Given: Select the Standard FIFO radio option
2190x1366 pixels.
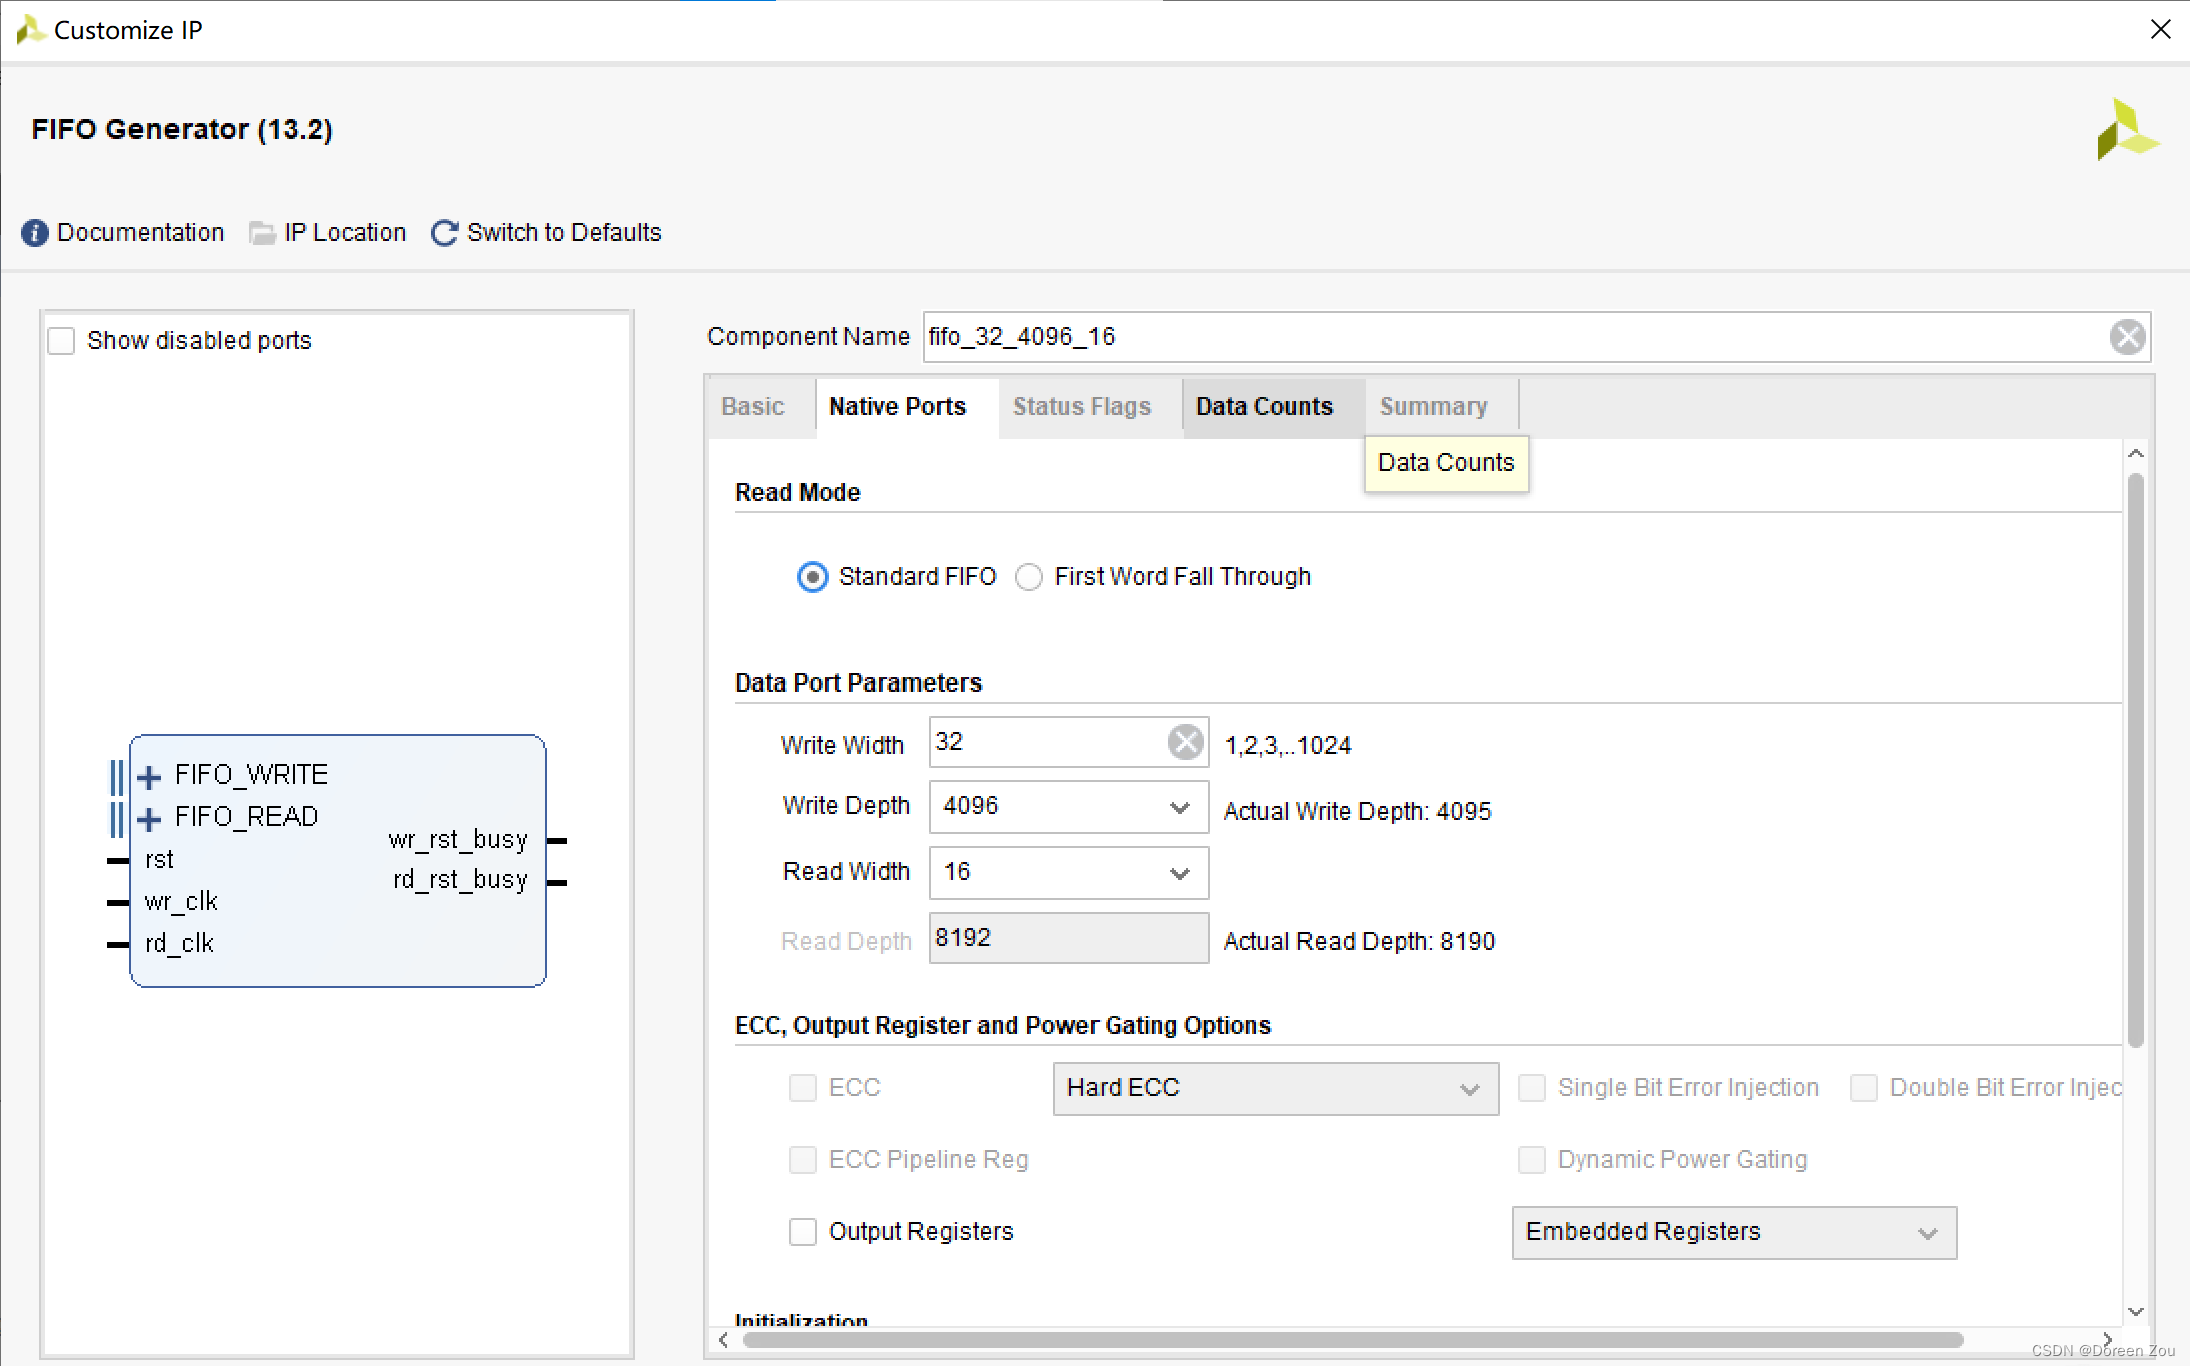Looking at the screenshot, I should point(812,577).
